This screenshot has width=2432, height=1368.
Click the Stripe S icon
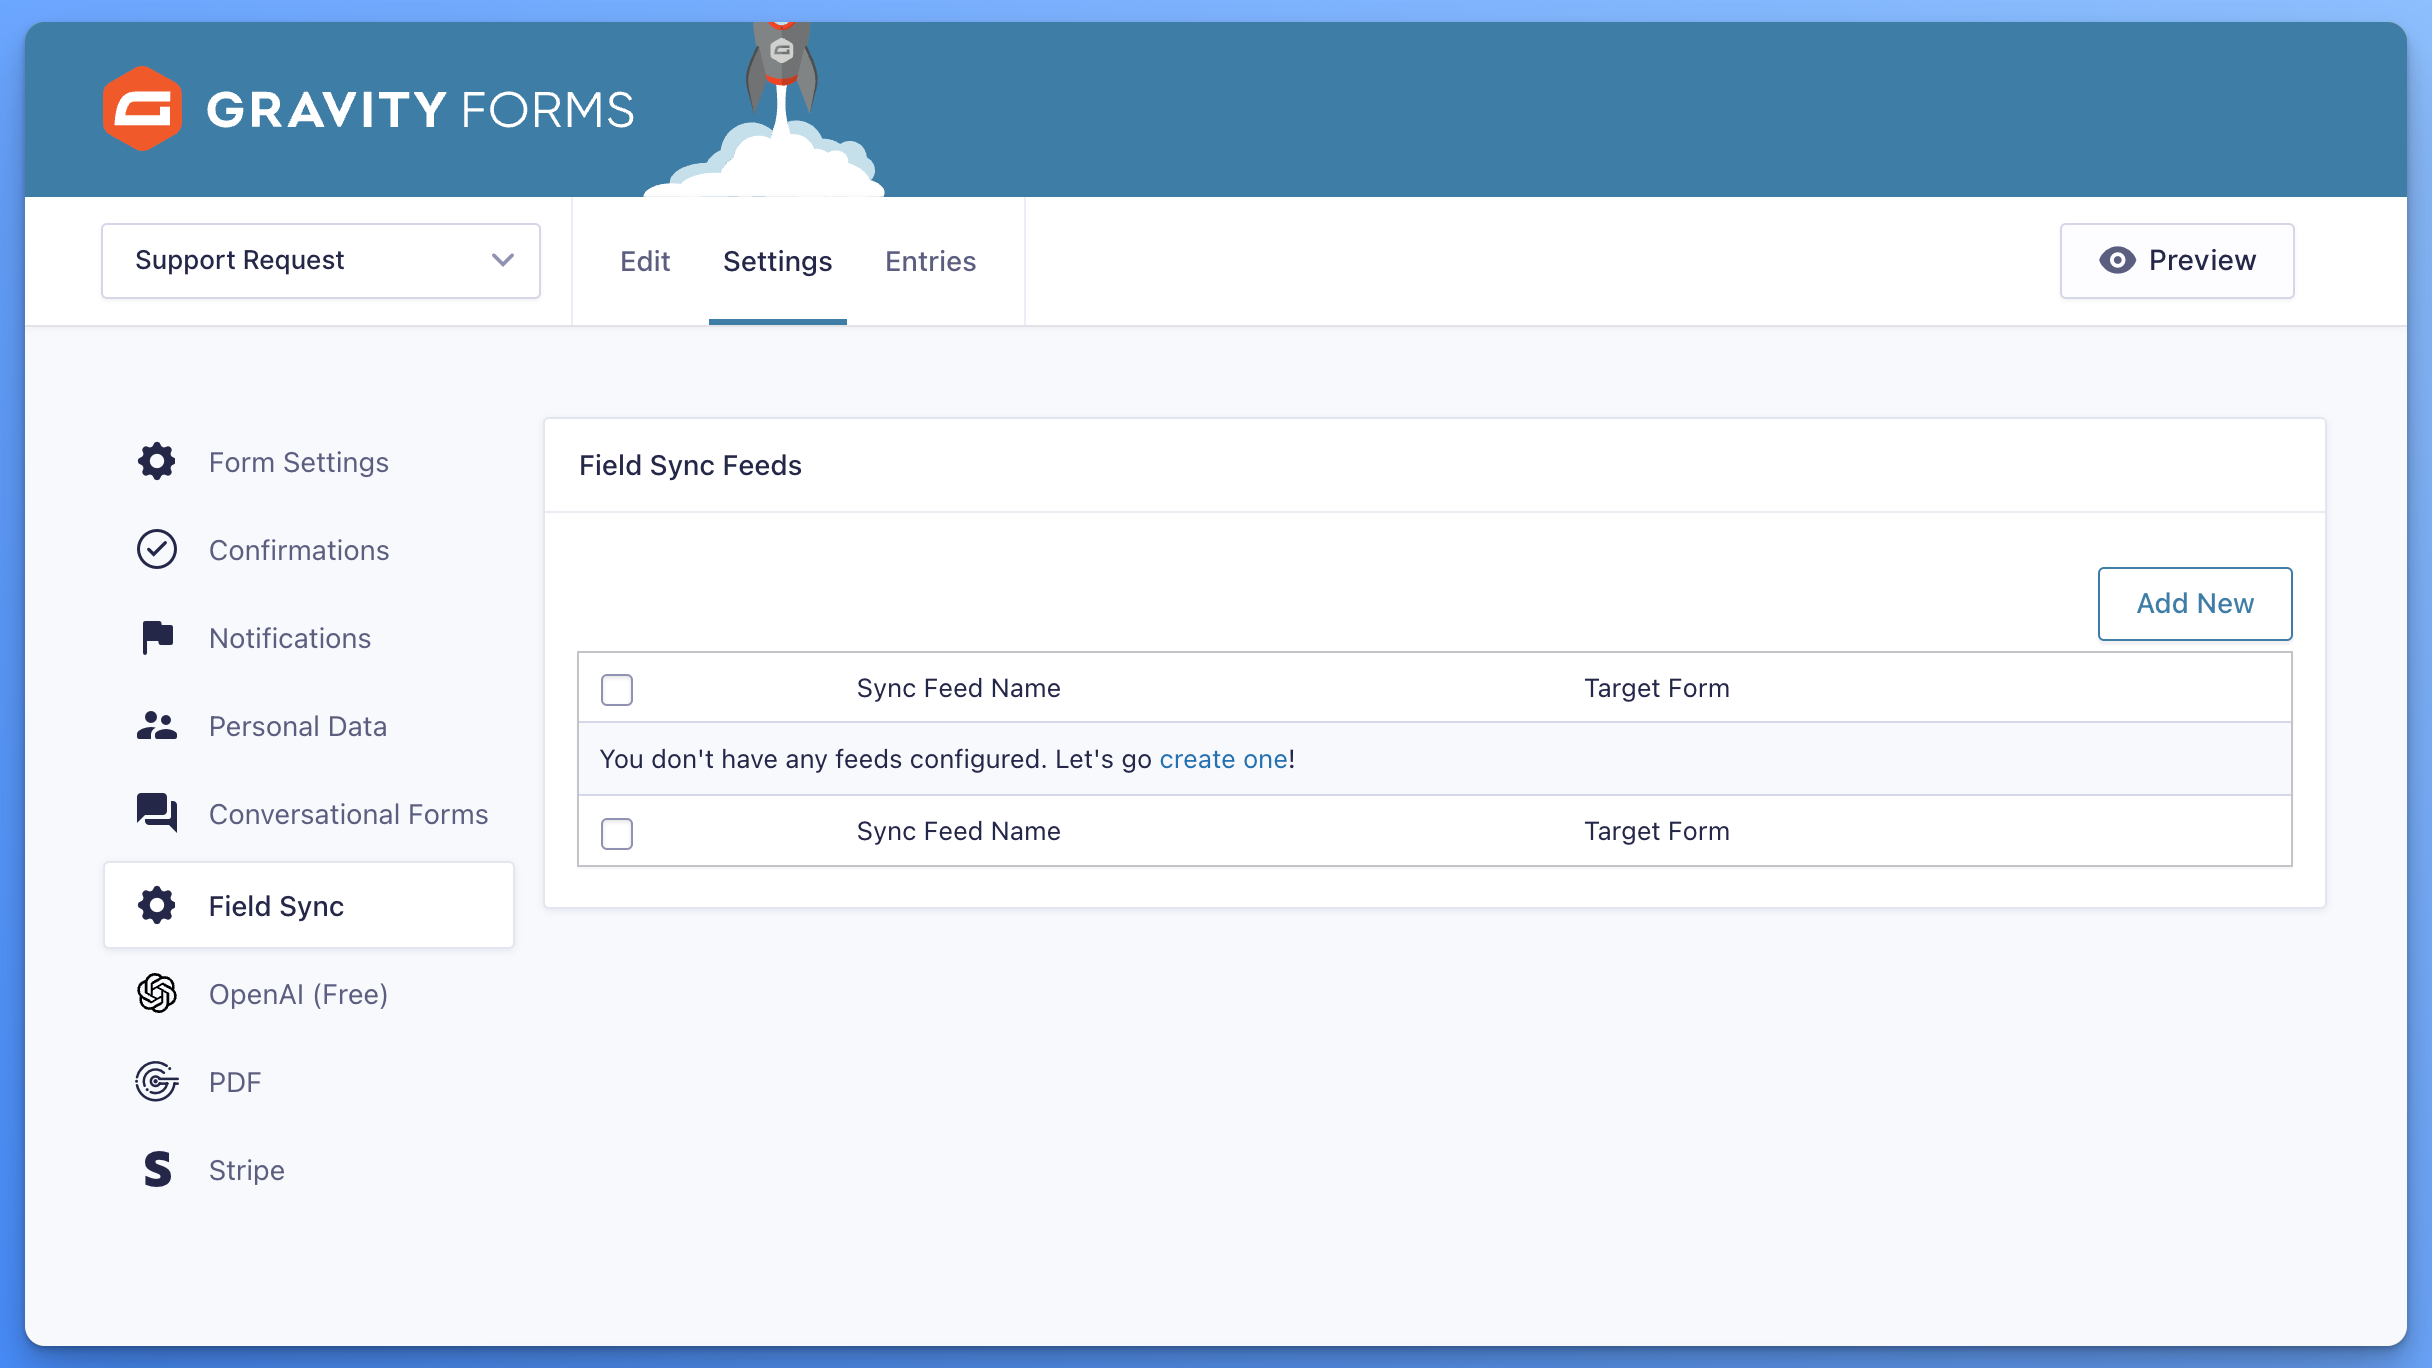coord(157,1169)
